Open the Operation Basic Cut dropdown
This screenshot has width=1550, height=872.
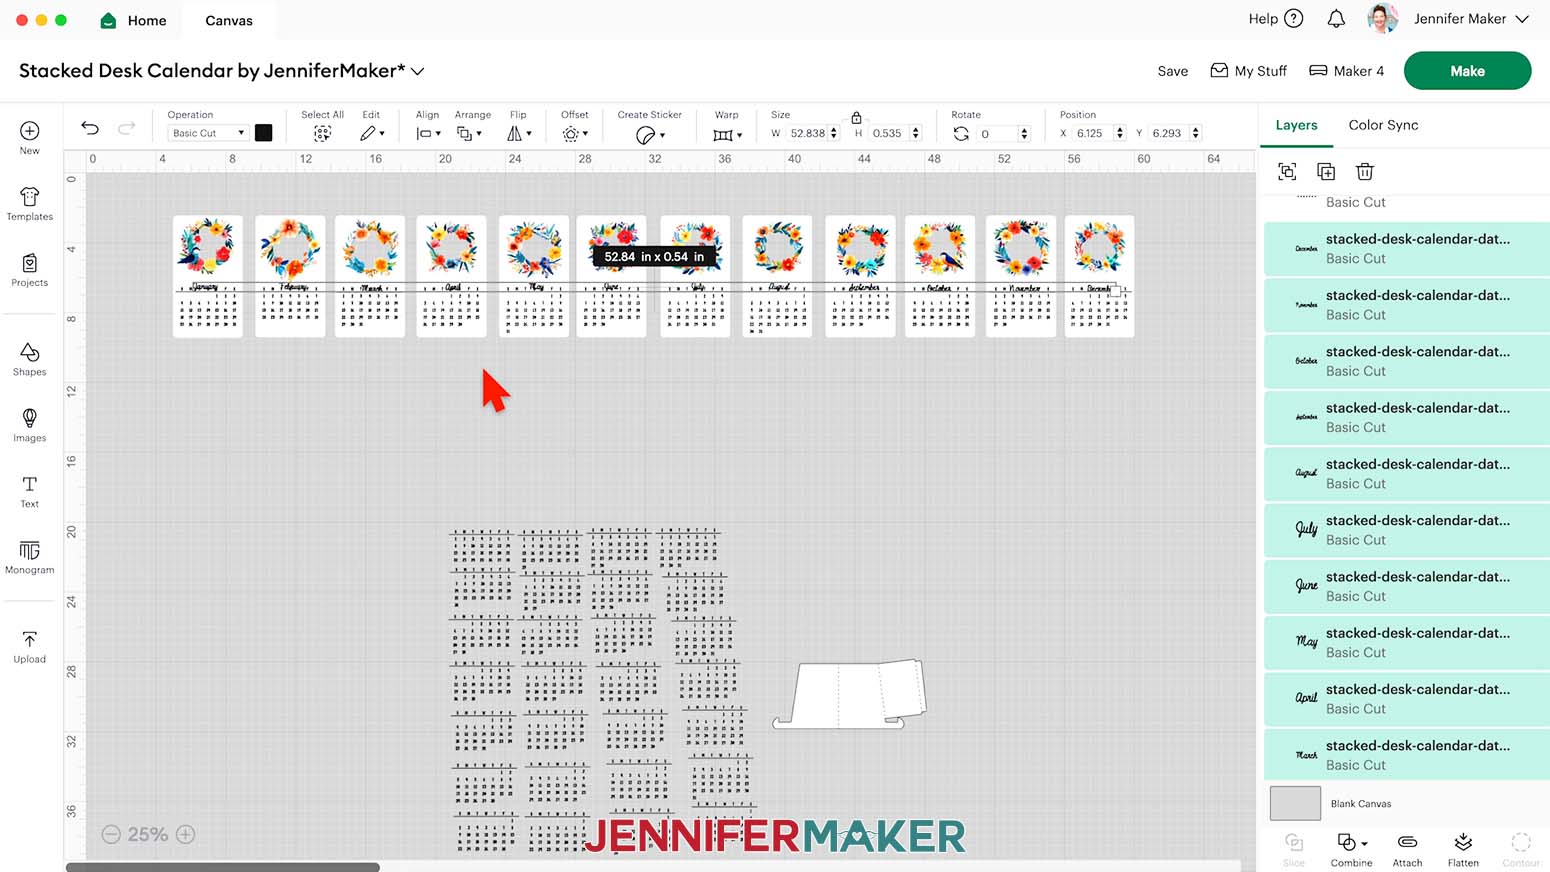click(x=208, y=133)
